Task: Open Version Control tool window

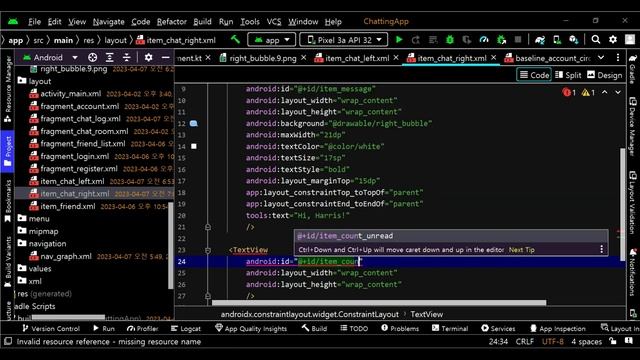Action: point(51,329)
